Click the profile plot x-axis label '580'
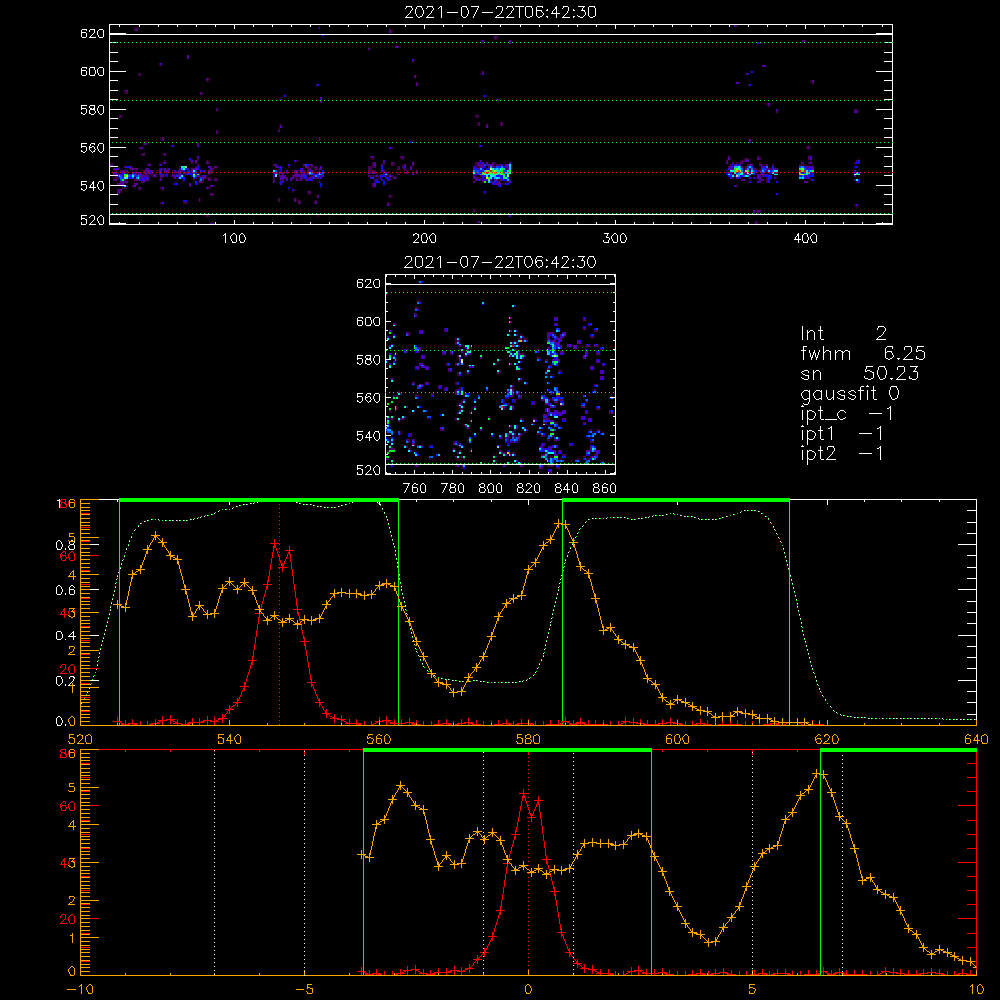The image size is (1000, 1000). point(528,739)
